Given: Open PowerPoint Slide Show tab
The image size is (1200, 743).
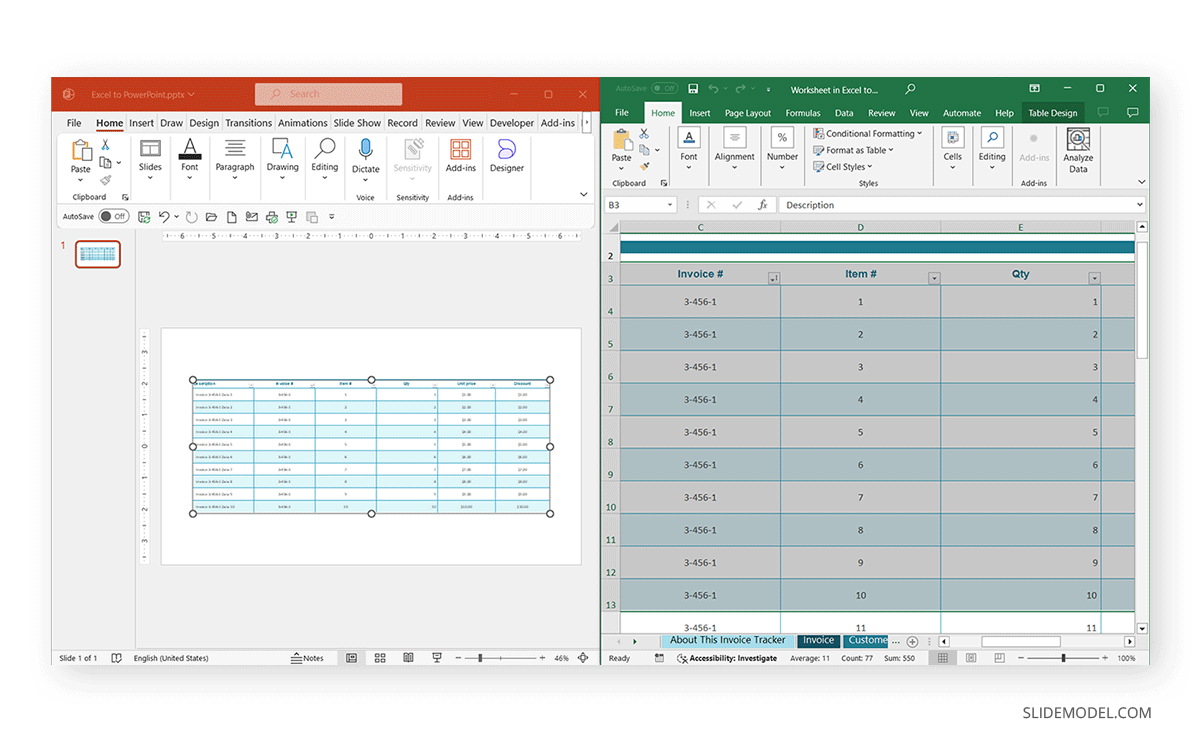Looking at the screenshot, I should tap(357, 123).
